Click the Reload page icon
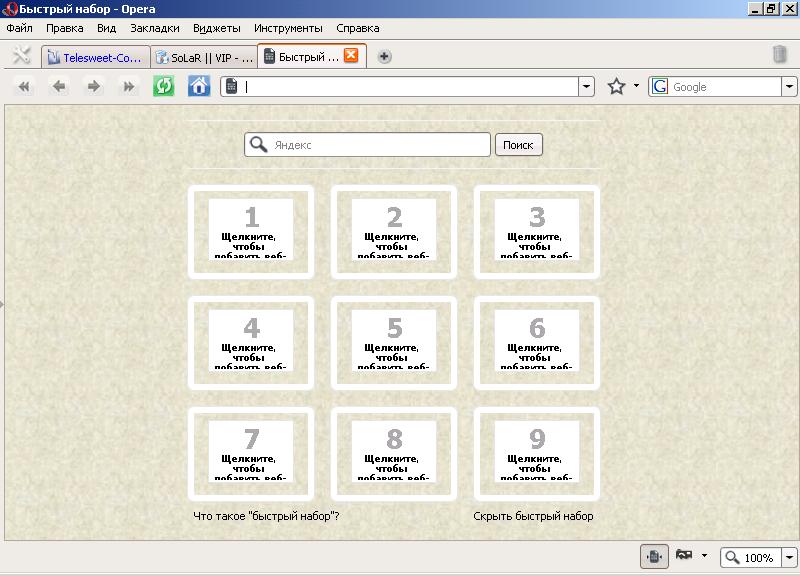Screen dimensions: 800x576 point(163,87)
